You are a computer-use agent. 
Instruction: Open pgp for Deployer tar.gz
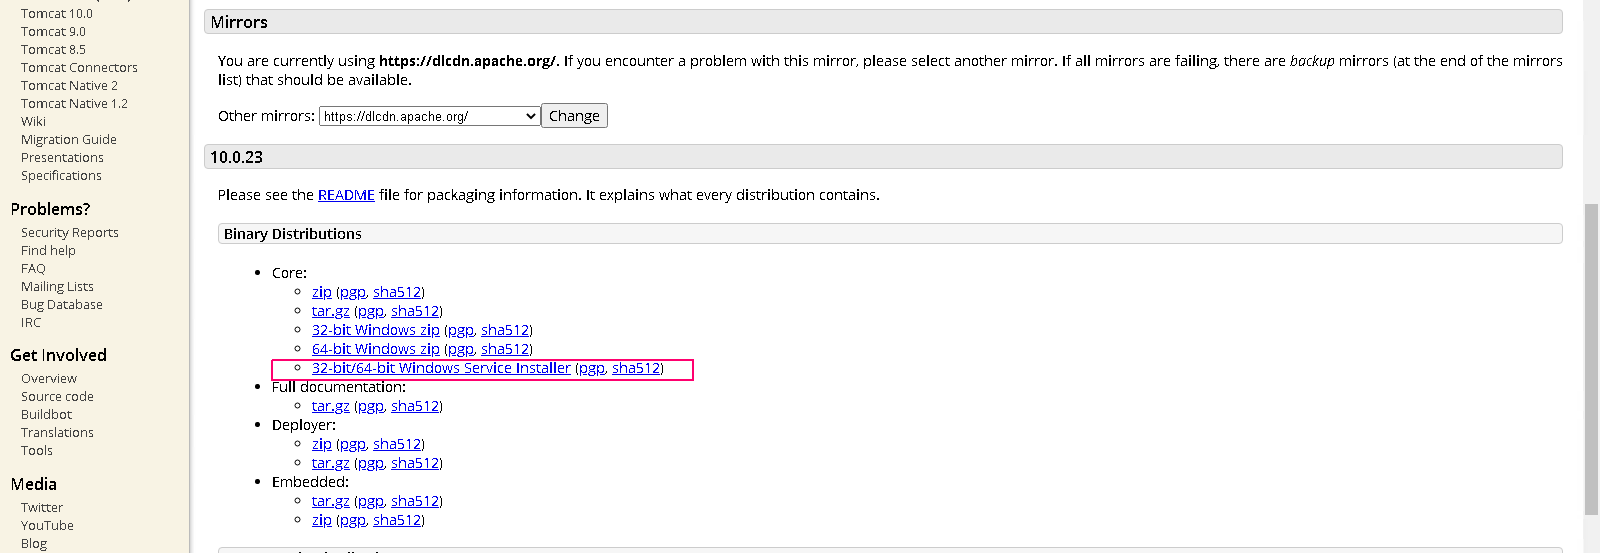370,463
